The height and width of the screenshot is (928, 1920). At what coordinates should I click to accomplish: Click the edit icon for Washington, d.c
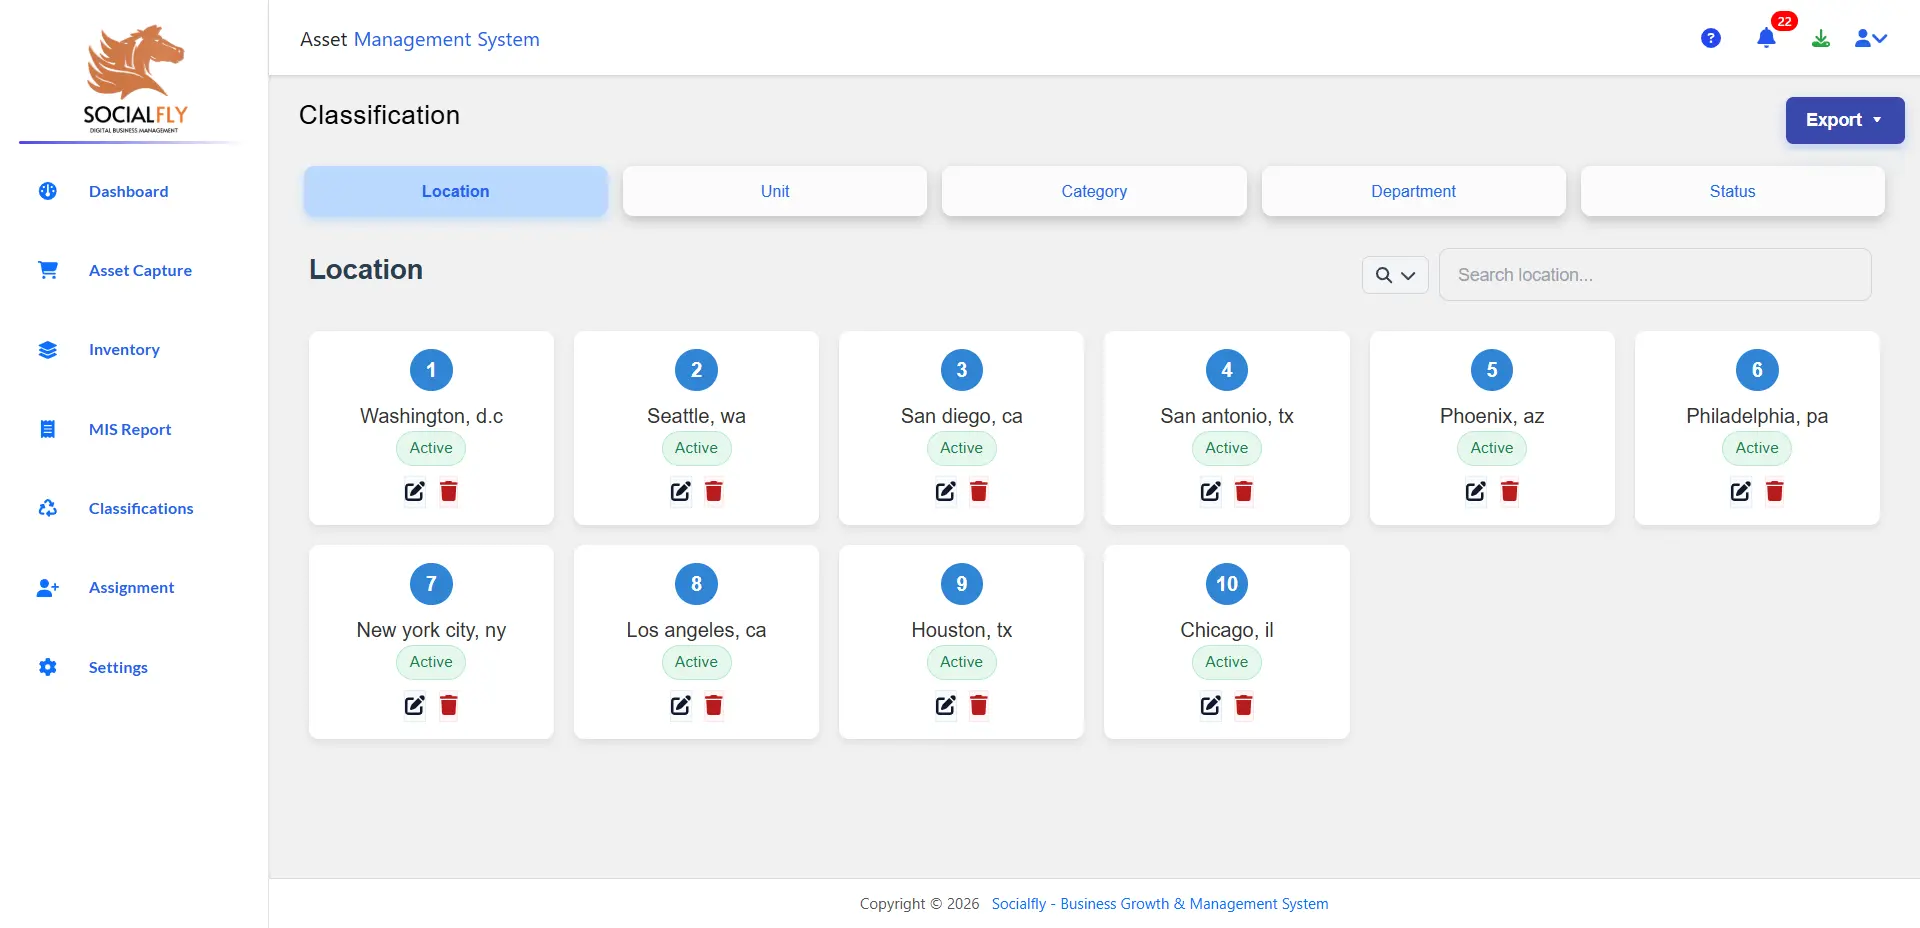point(414,491)
